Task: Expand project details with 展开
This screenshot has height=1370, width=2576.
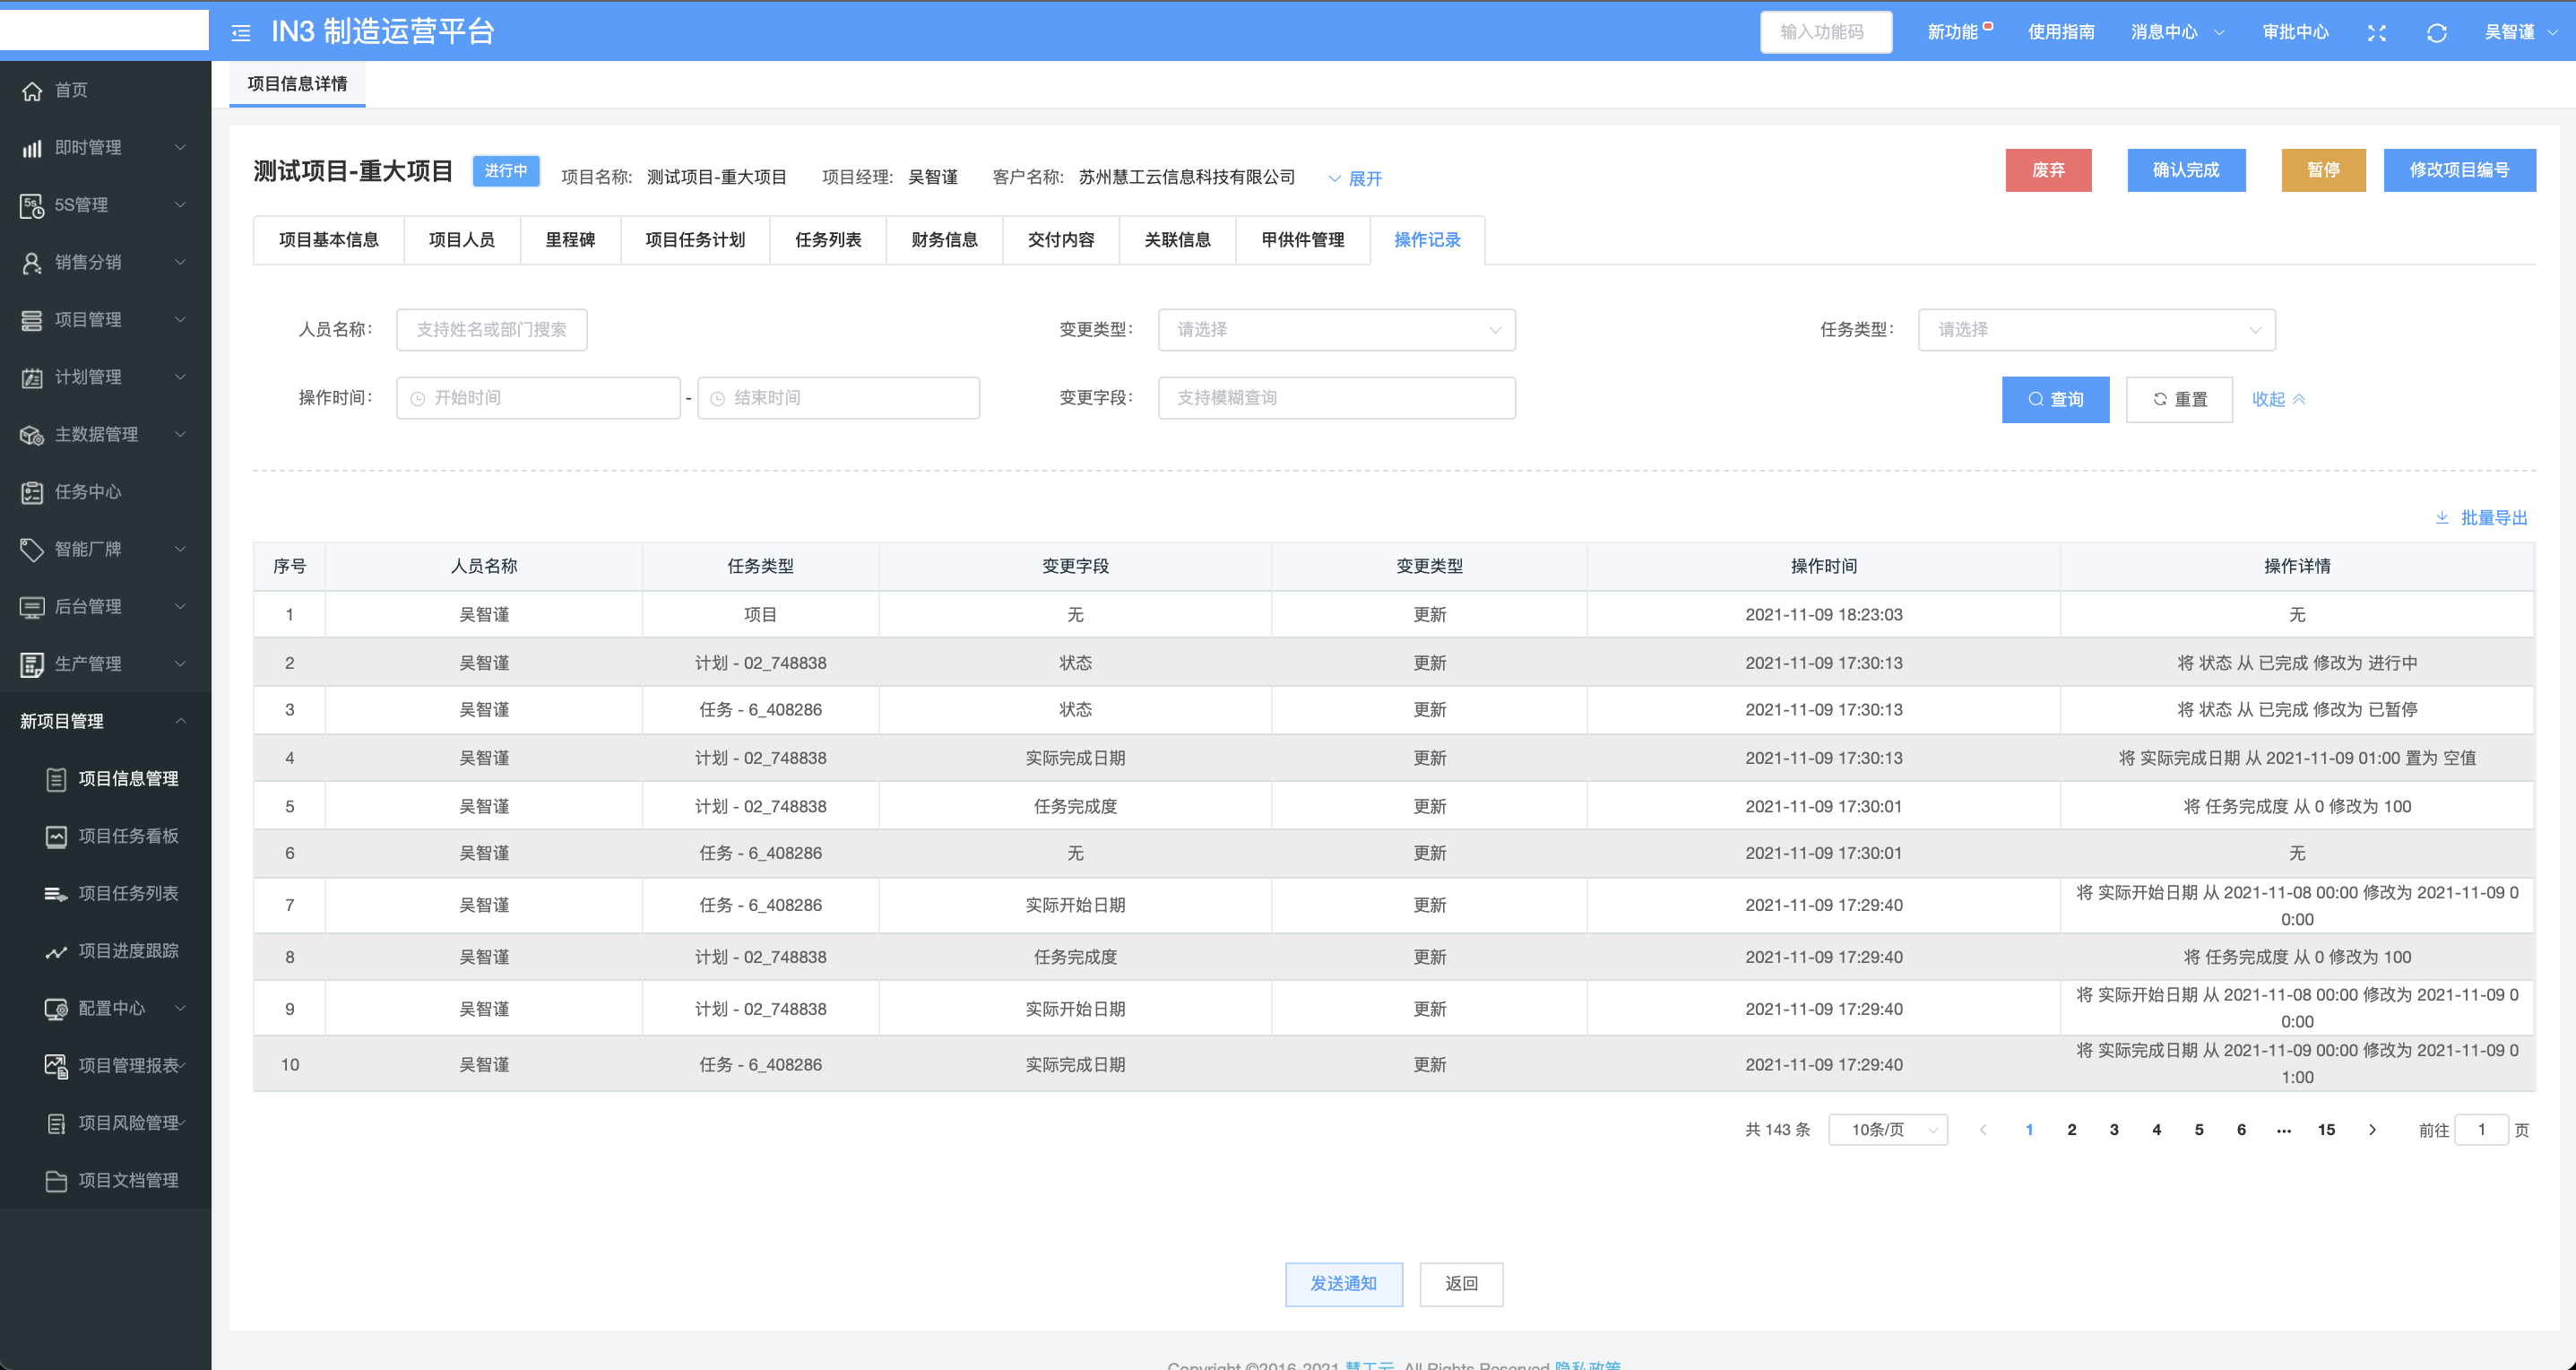Action: click(x=1355, y=179)
